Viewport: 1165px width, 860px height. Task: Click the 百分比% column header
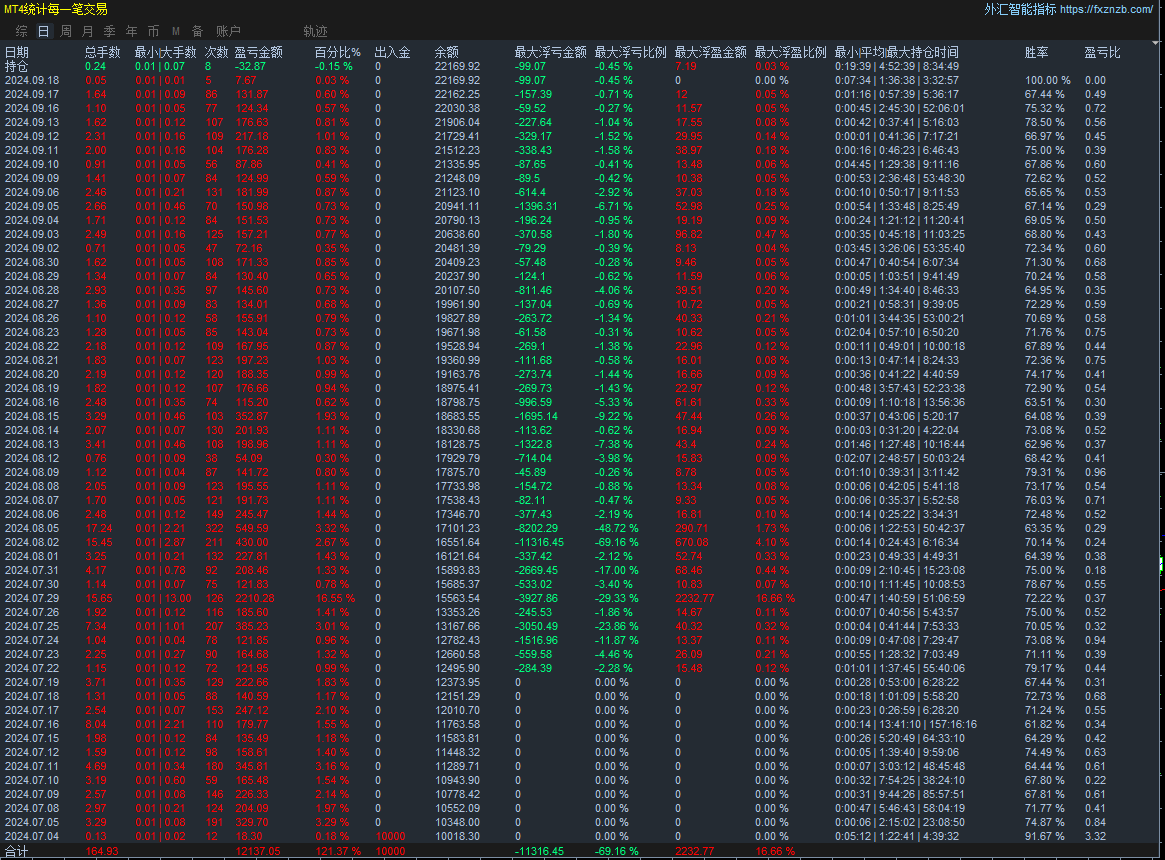pos(337,52)
